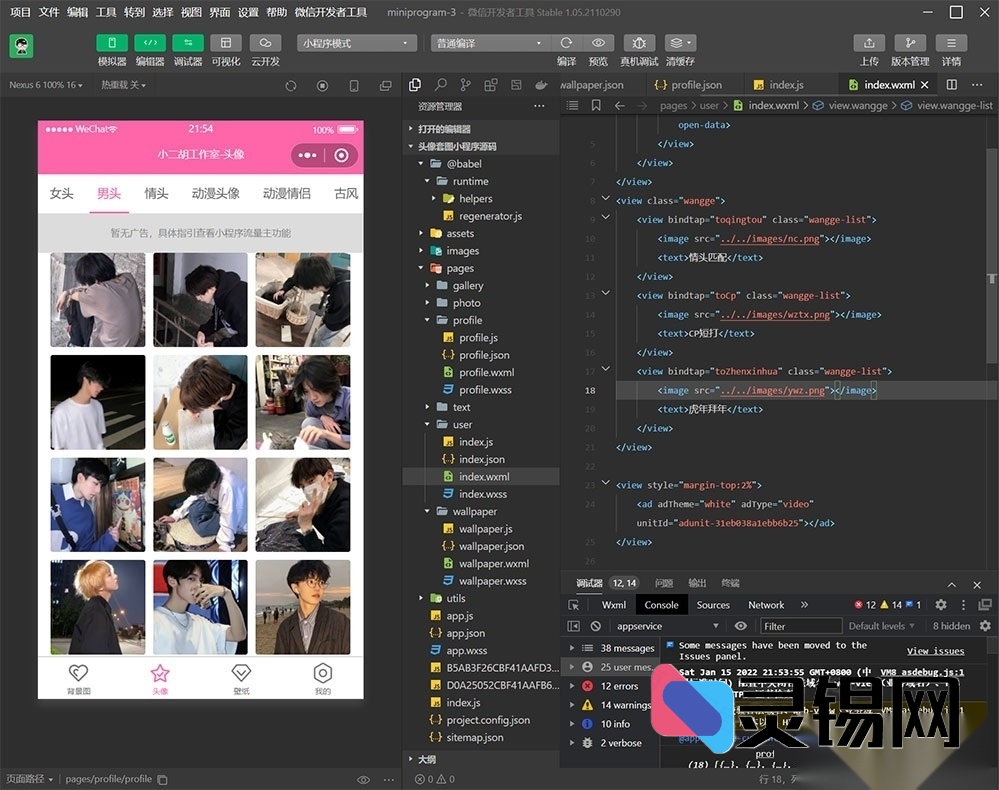Click the clear console icon

tap(596, 626)
